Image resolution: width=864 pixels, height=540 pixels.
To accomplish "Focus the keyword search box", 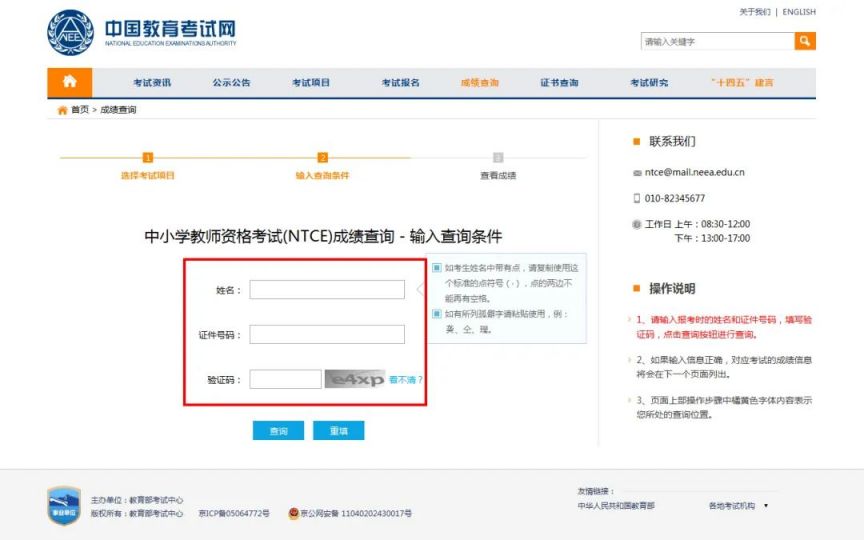I will [717, 41].
